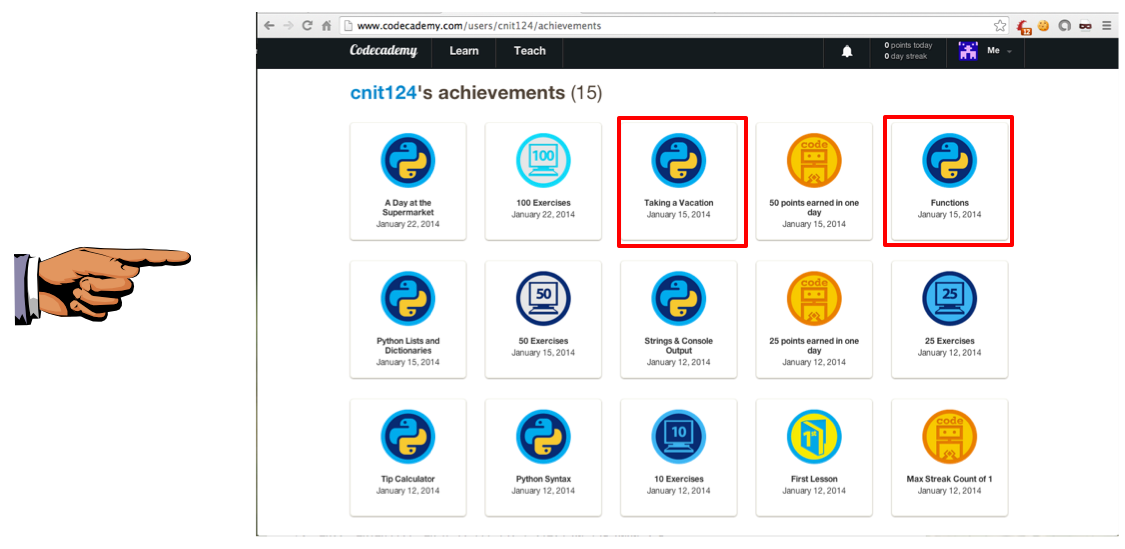The image size is (1125, 549).
Task: Open the Teach menu item
Action: [529, 51]
